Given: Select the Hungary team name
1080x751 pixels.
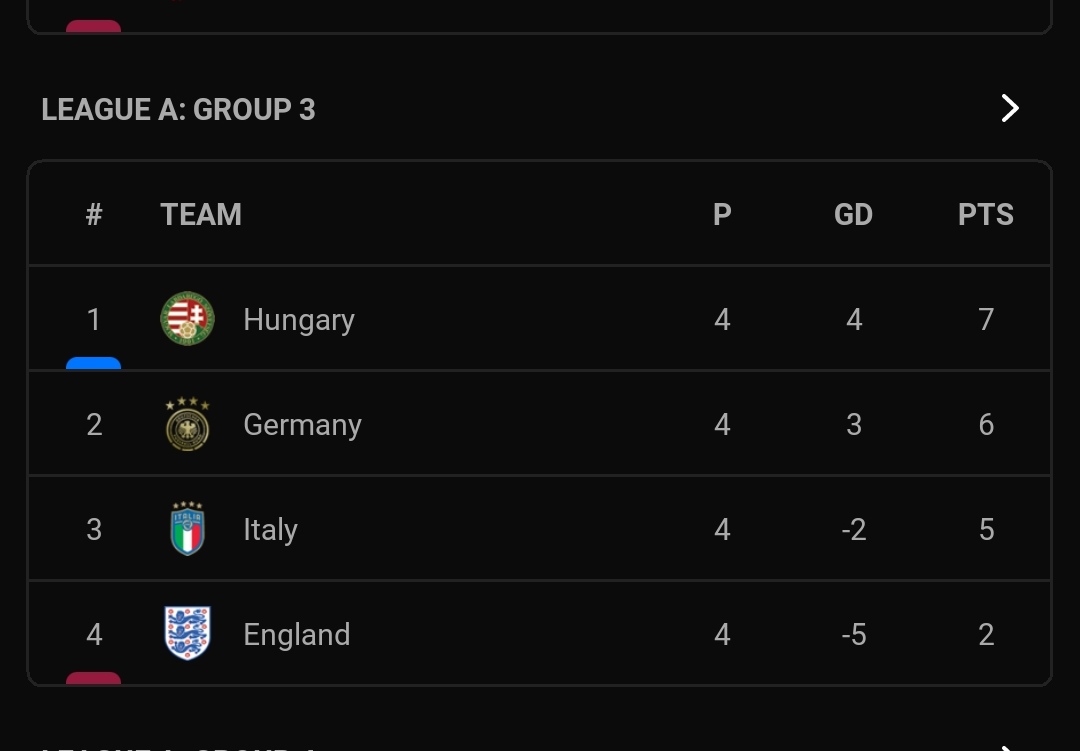Looking at the screenshot, I should tap(299, 320).
